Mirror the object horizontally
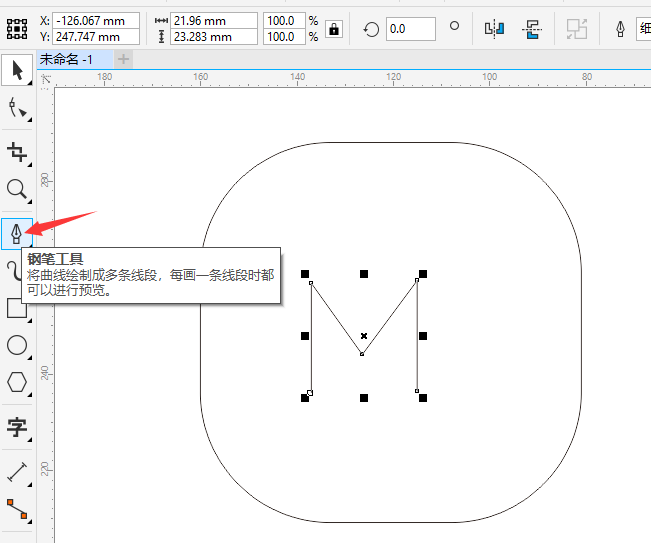The width and height of the screenshot is (651, 543). tap(493, 29)
